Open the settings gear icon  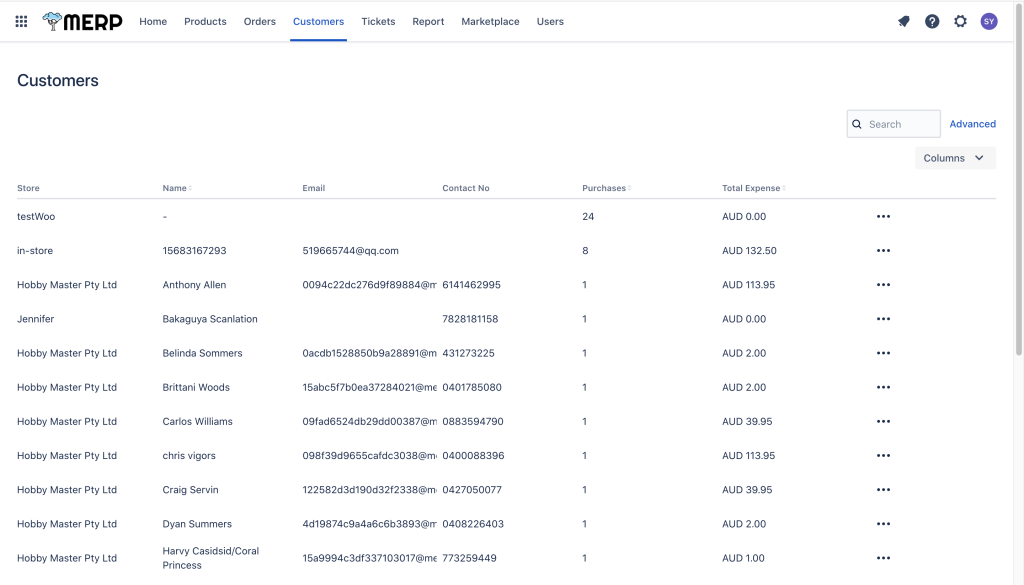pos(960,21)
